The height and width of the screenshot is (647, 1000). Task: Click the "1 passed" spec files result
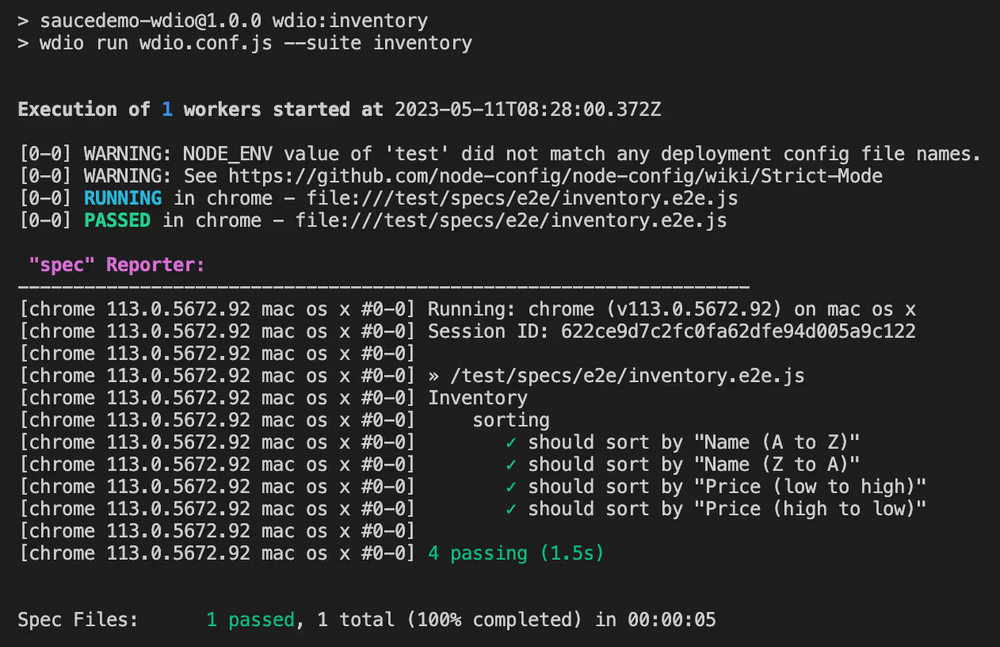251,620
